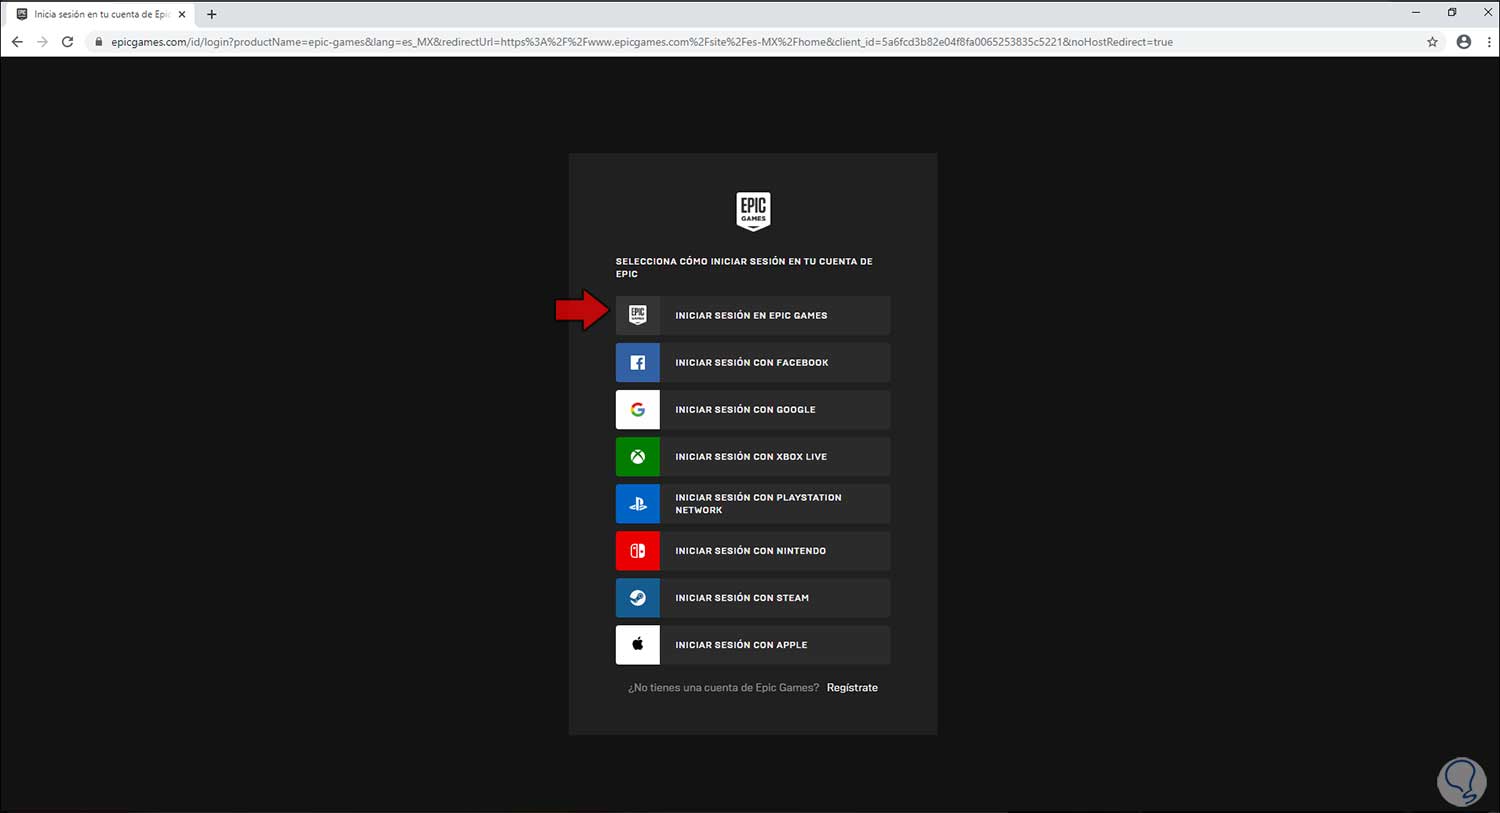The width and height of the screenshot is (1500, 813).
Task: Open the Regístrate sign-up link
Action: click(852, 687)
